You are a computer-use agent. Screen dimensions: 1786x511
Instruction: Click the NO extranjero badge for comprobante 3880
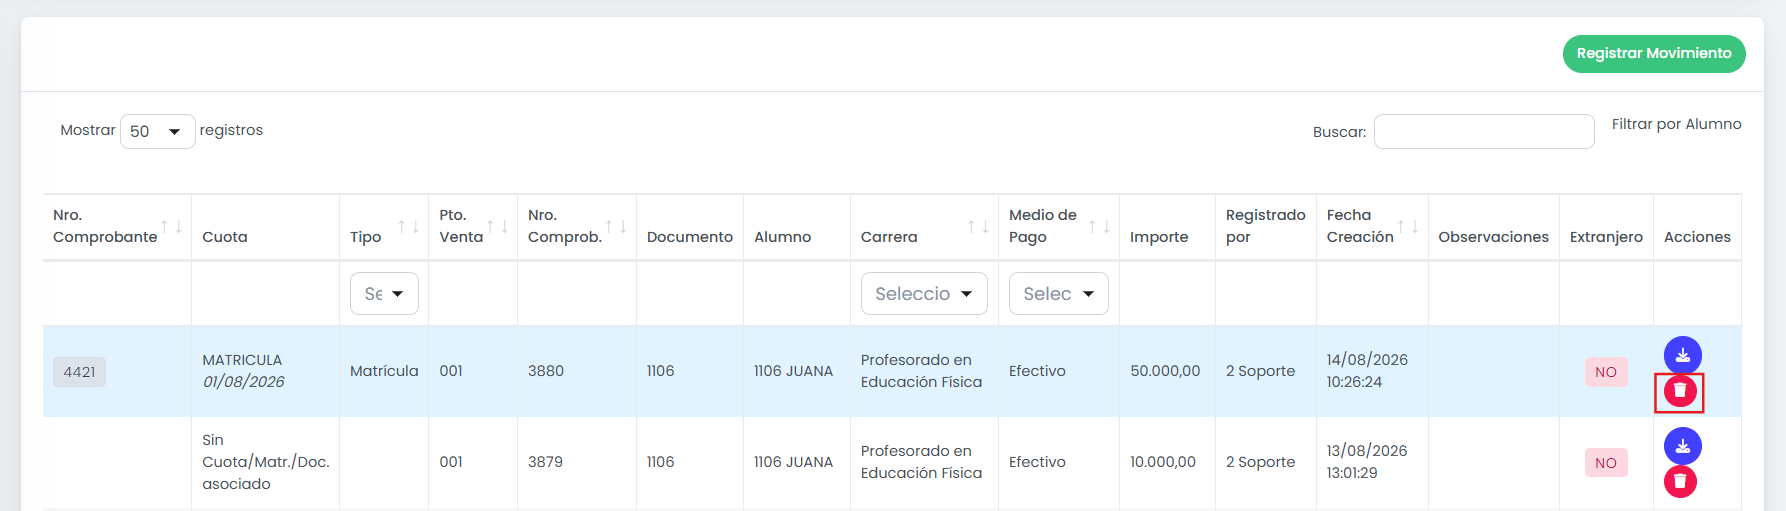coord(1606,372)
